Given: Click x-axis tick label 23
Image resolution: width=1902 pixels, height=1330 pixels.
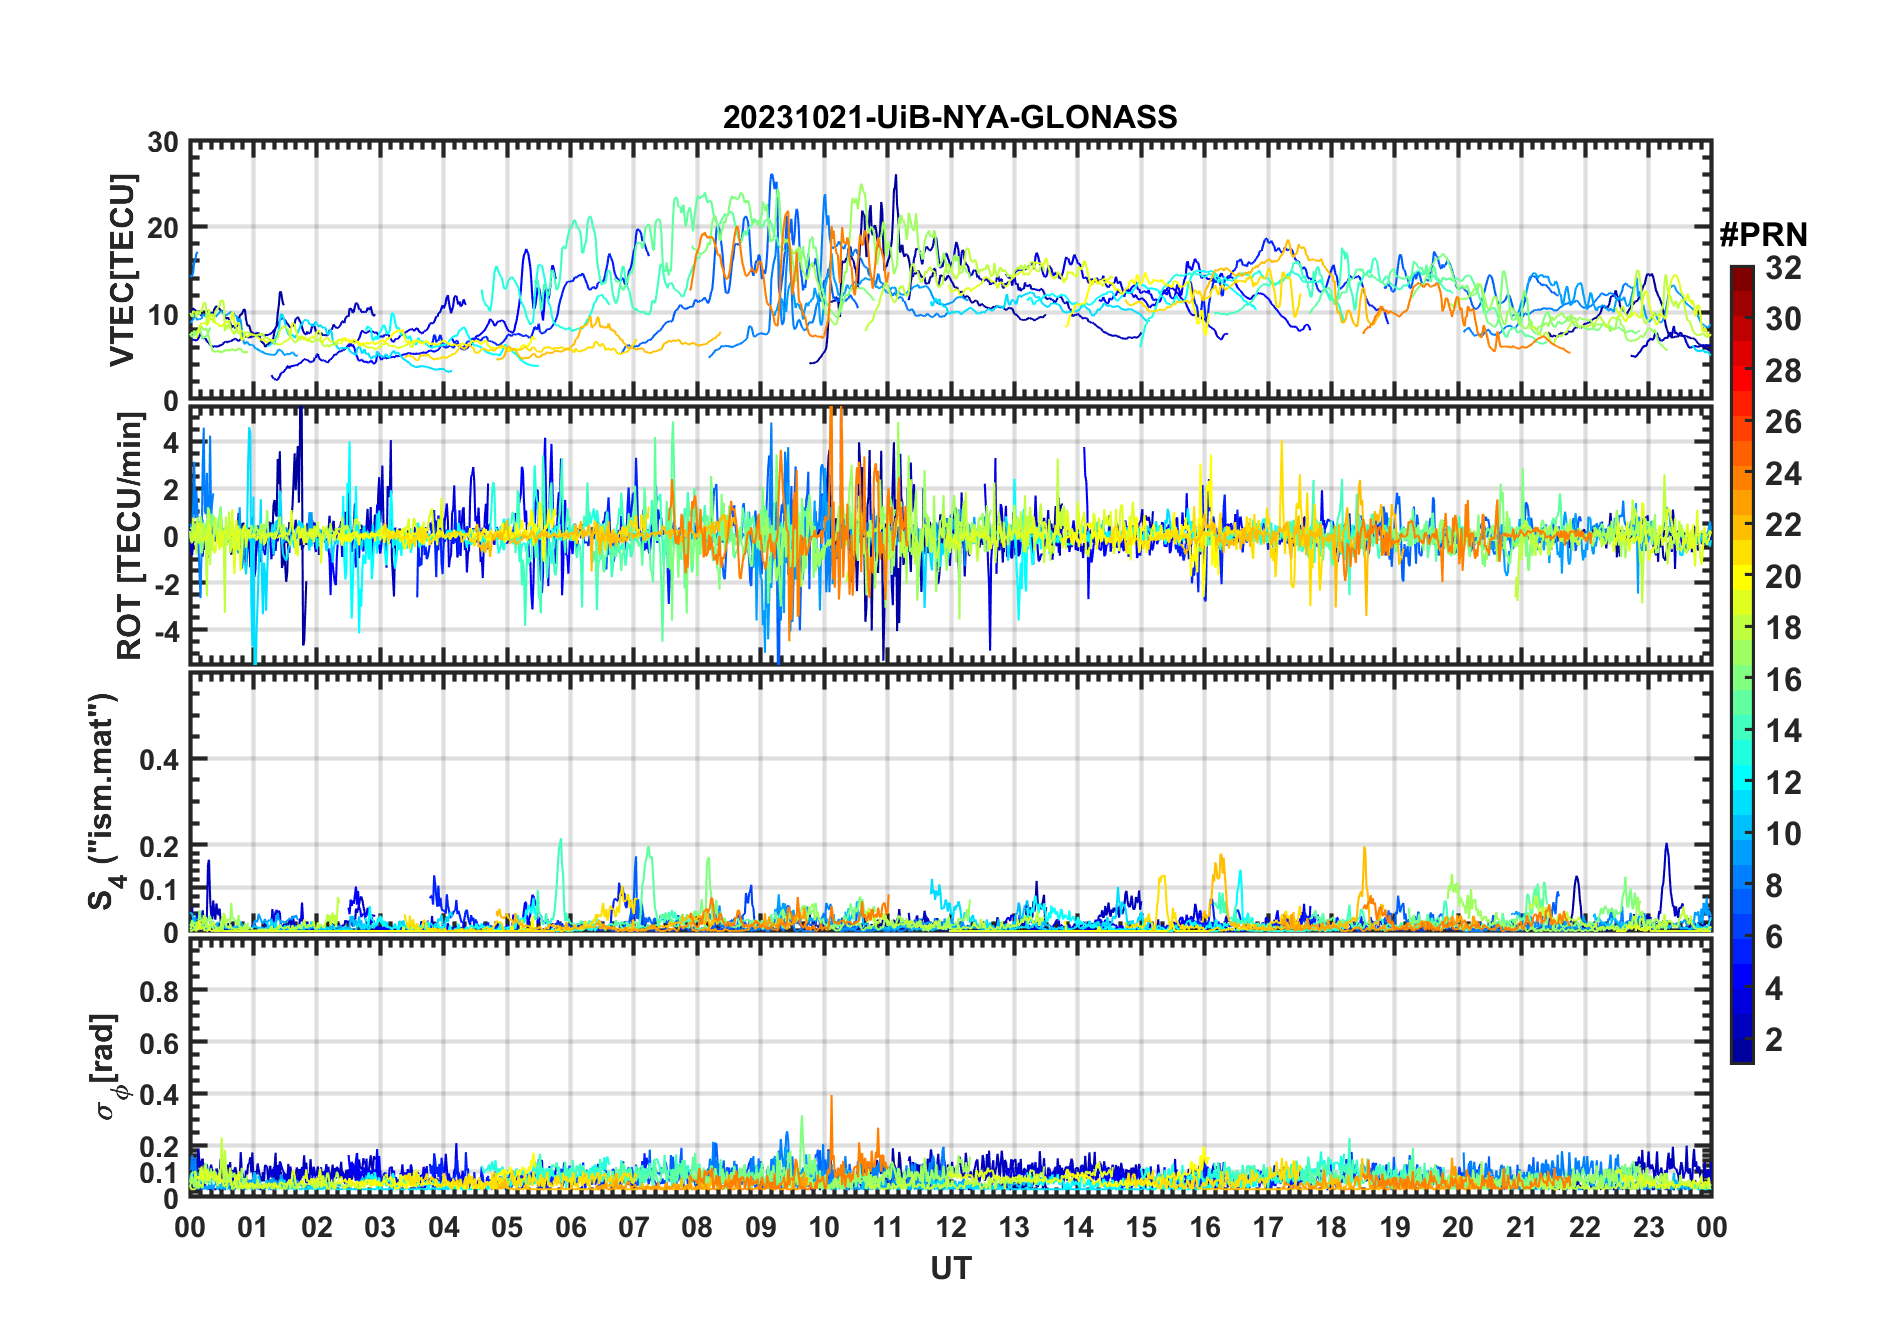Looking at the screenshot, I should [x=1648, y=1227].
